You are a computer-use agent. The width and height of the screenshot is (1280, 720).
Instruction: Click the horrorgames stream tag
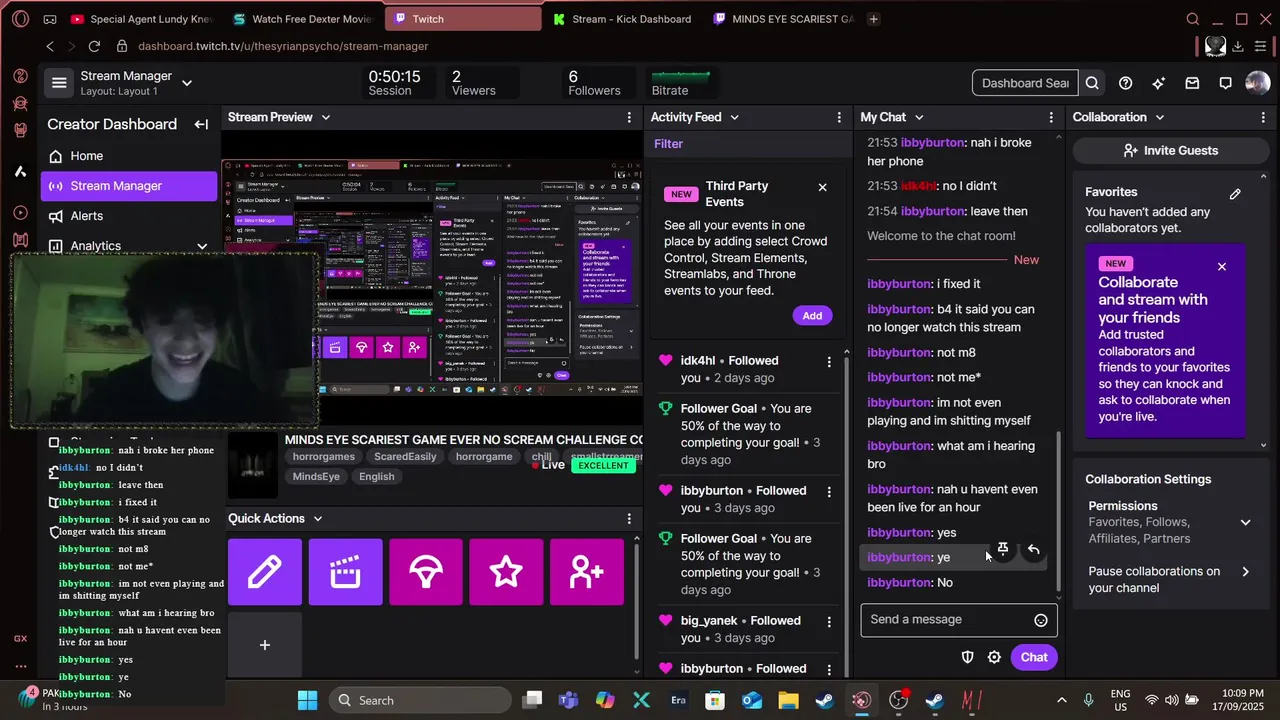coord(324,457)
